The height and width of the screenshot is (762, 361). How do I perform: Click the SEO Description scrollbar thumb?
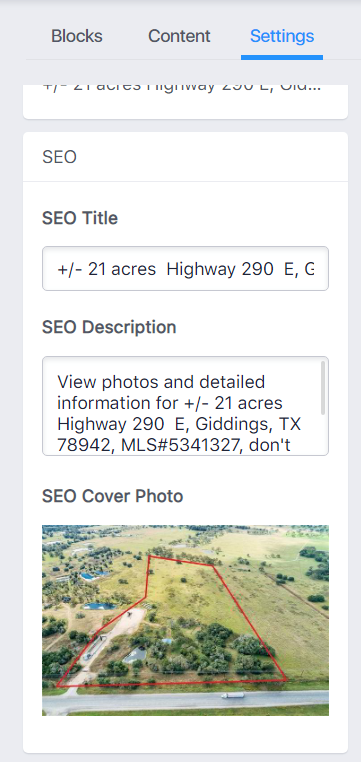point(323,389)
